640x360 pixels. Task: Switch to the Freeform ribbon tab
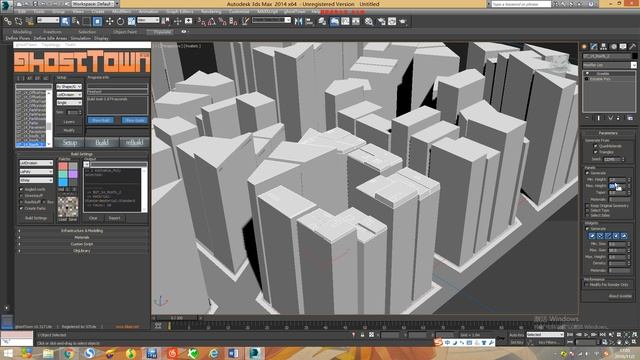point(52,31)
